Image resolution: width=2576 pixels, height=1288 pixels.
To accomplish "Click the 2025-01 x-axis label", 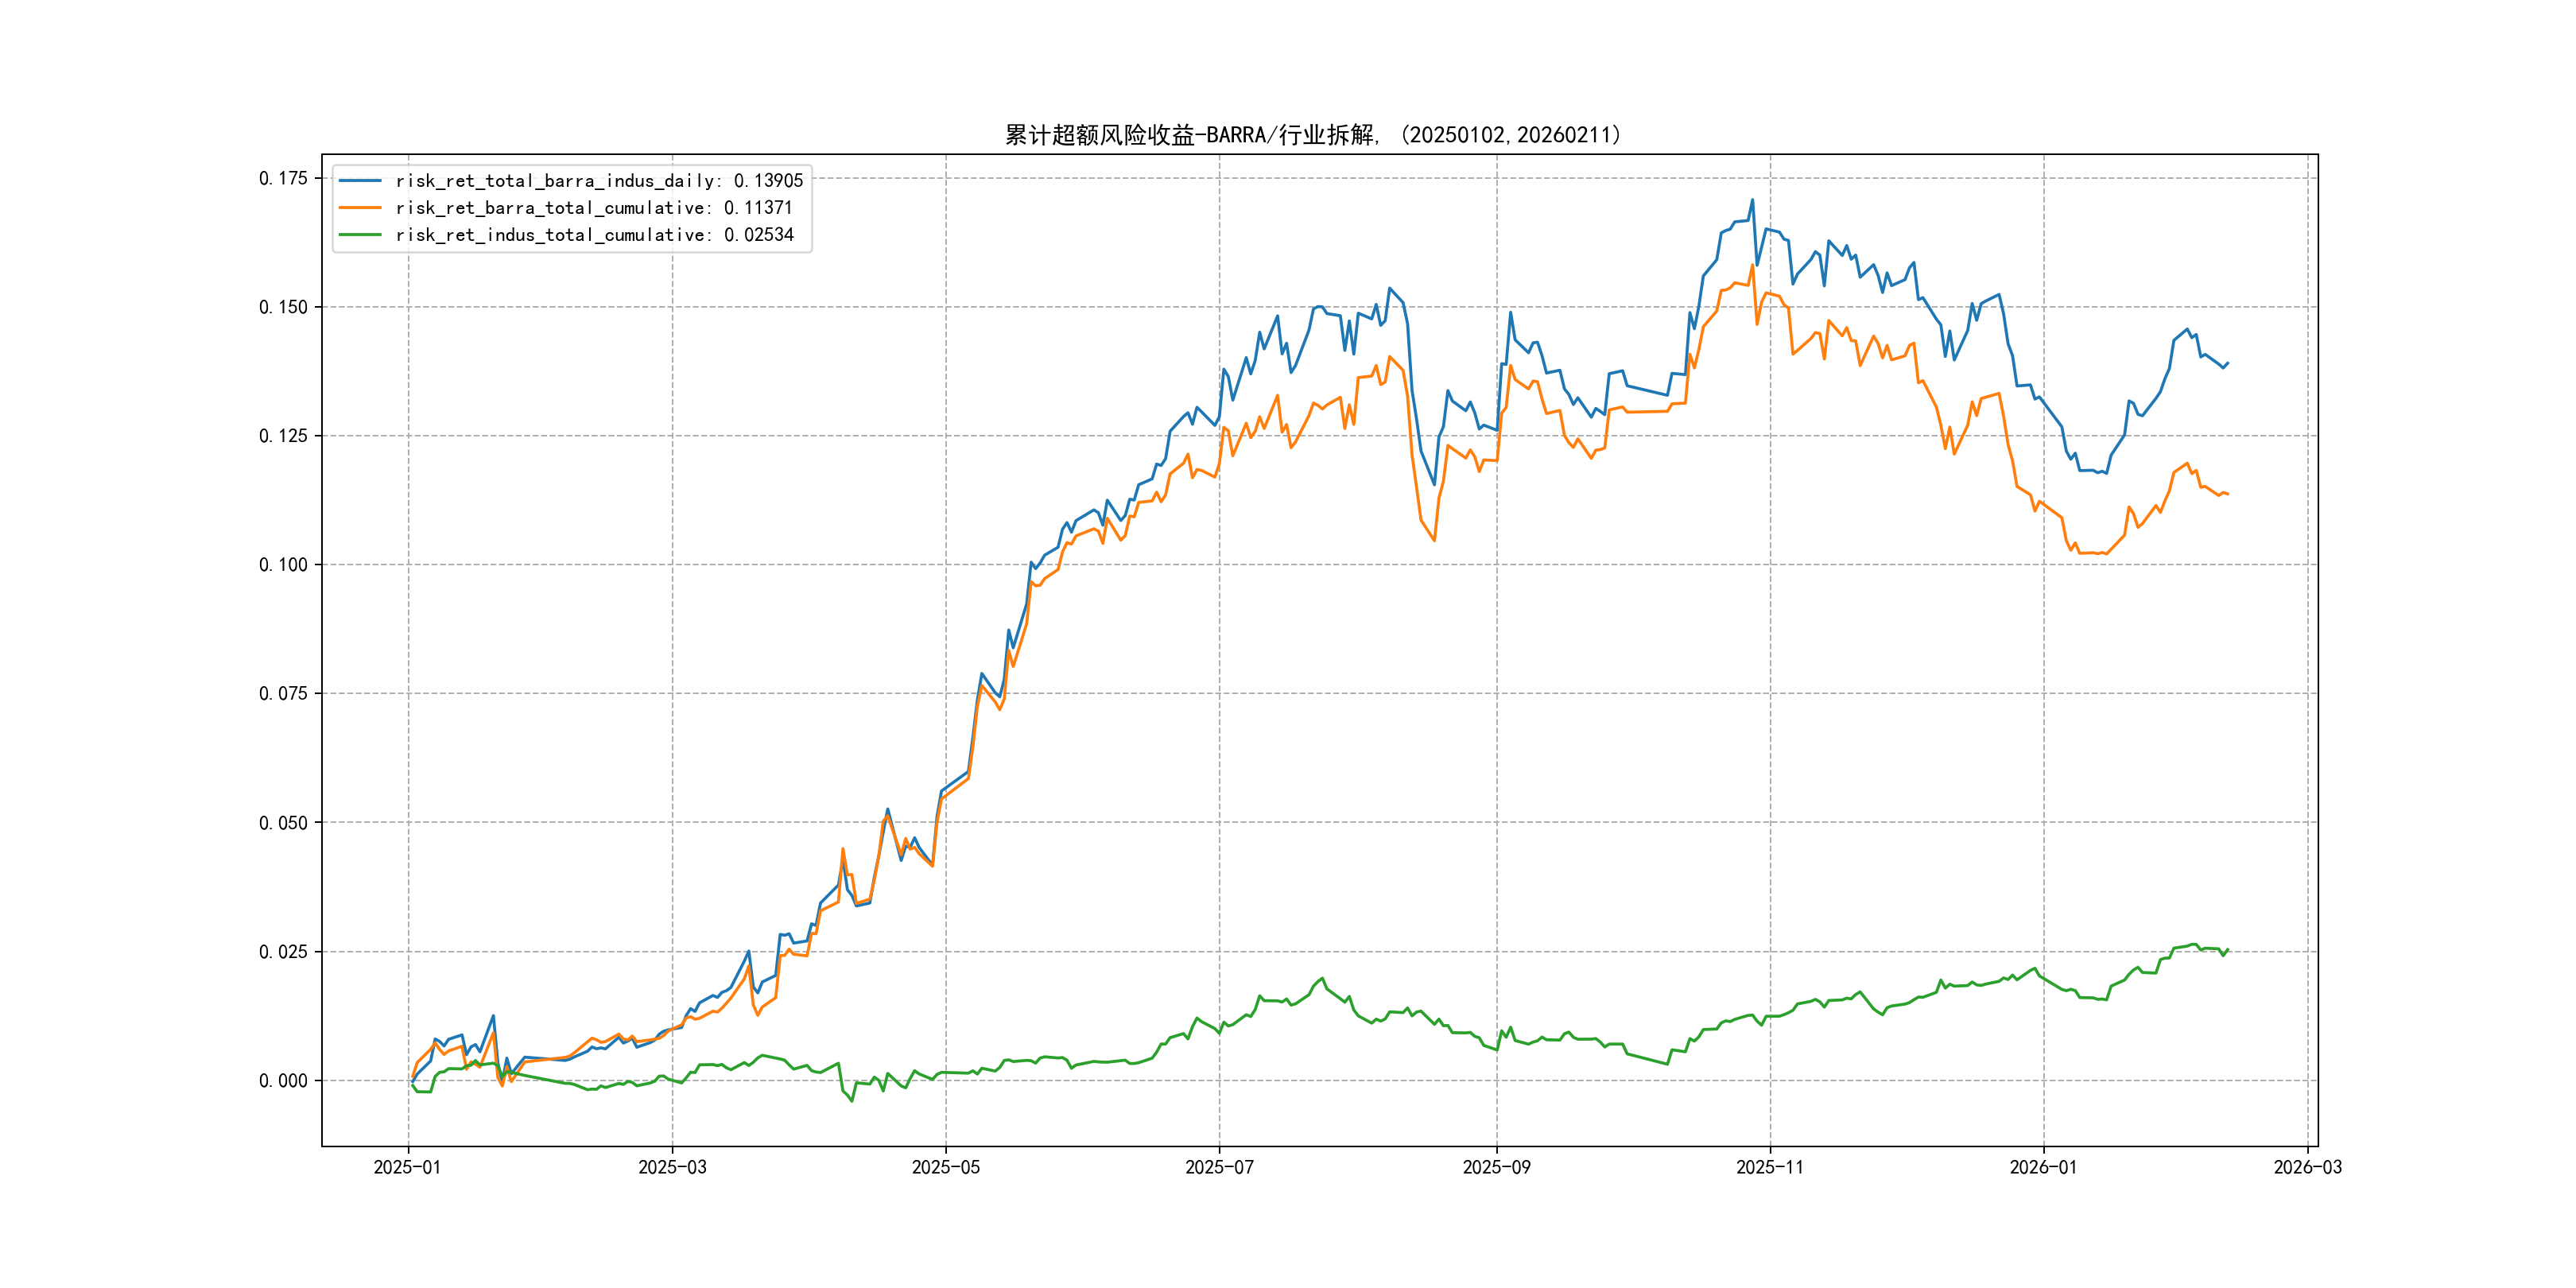I will [407, 1167].
